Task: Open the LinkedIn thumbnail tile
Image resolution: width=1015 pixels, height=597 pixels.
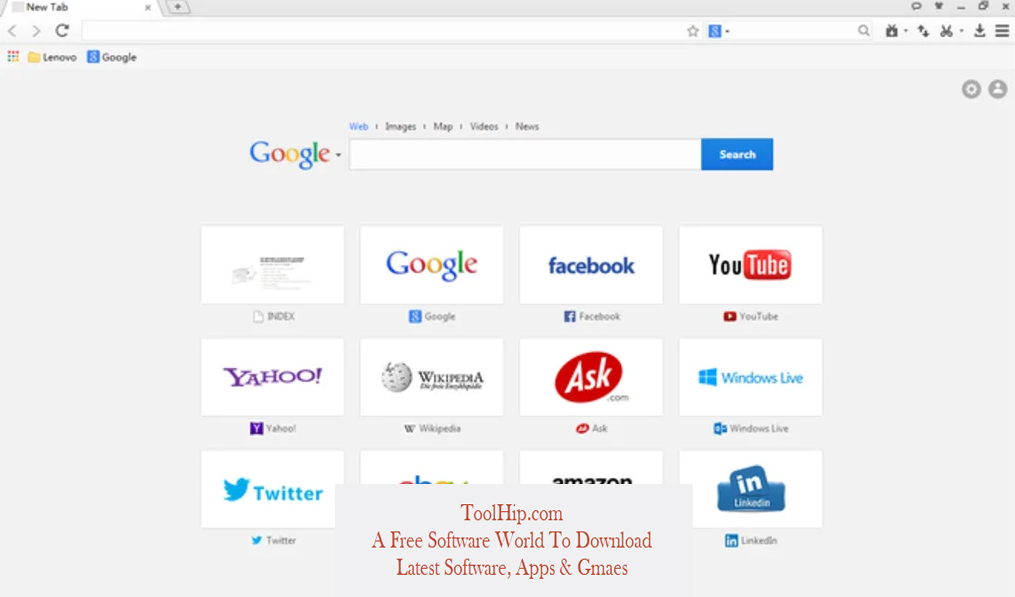Action: point(751,489)
